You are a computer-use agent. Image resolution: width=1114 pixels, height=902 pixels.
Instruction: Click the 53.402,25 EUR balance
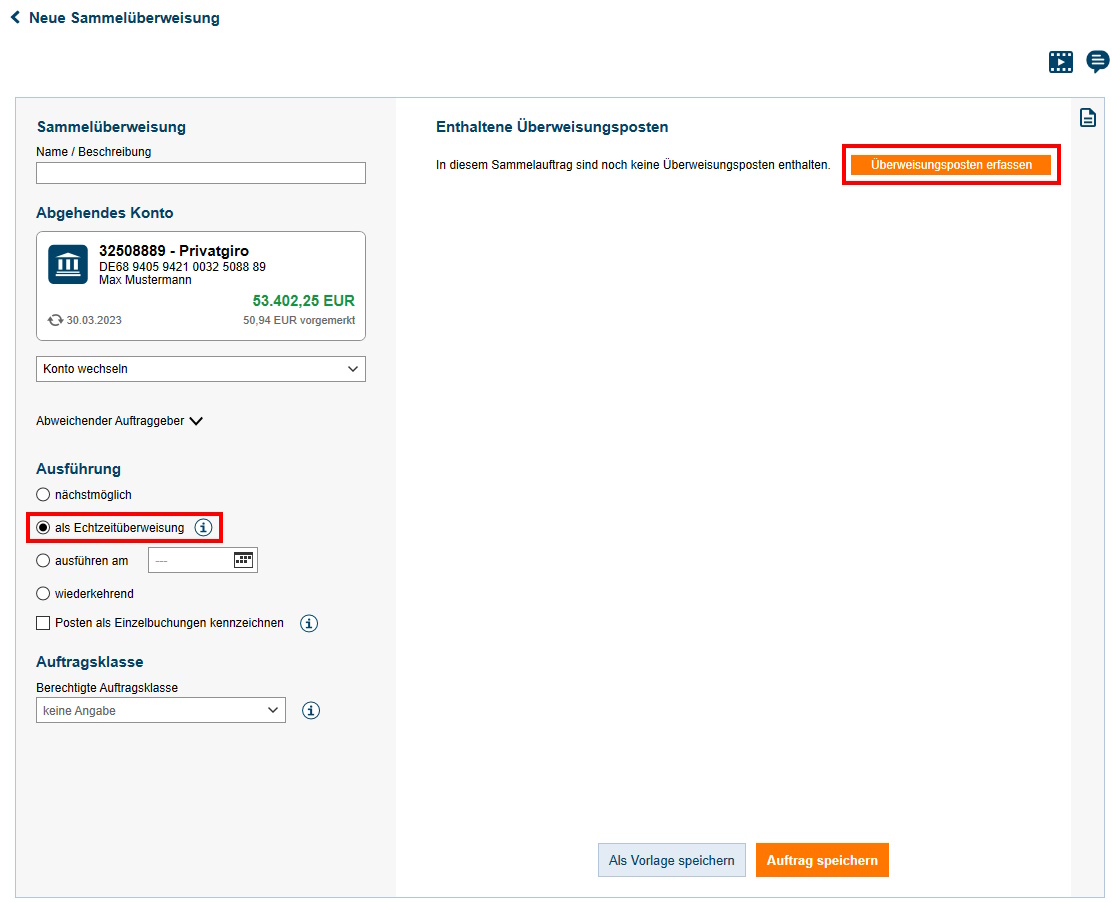pos(303,300)
